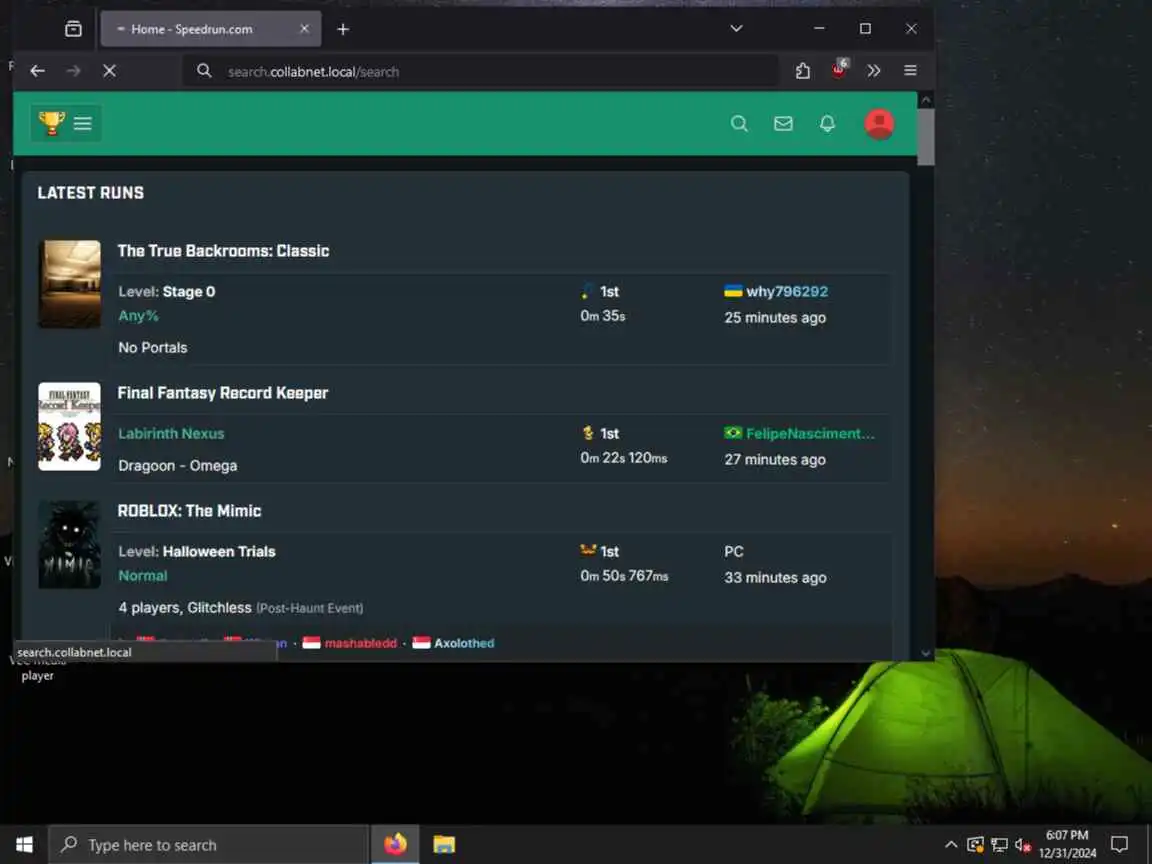Click the 1st place trophy on Backrooms run
1152x864 pixels.
(586, 292)
